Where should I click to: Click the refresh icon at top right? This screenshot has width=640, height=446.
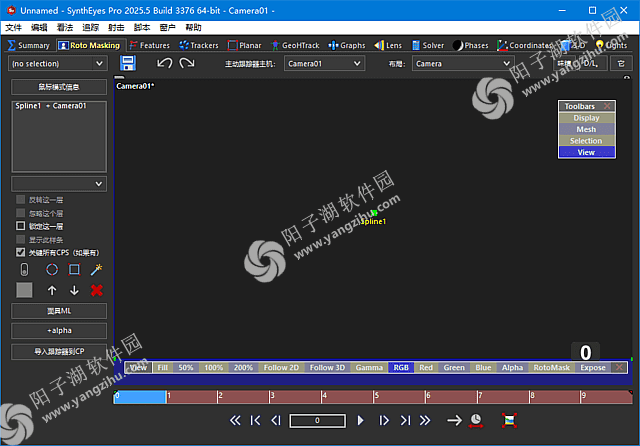pyautogui.click(x=621, y=64)
